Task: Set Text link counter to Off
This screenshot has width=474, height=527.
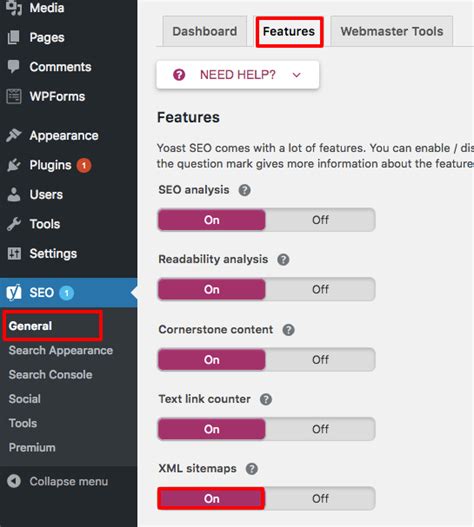Action: [x=320, y=429]
